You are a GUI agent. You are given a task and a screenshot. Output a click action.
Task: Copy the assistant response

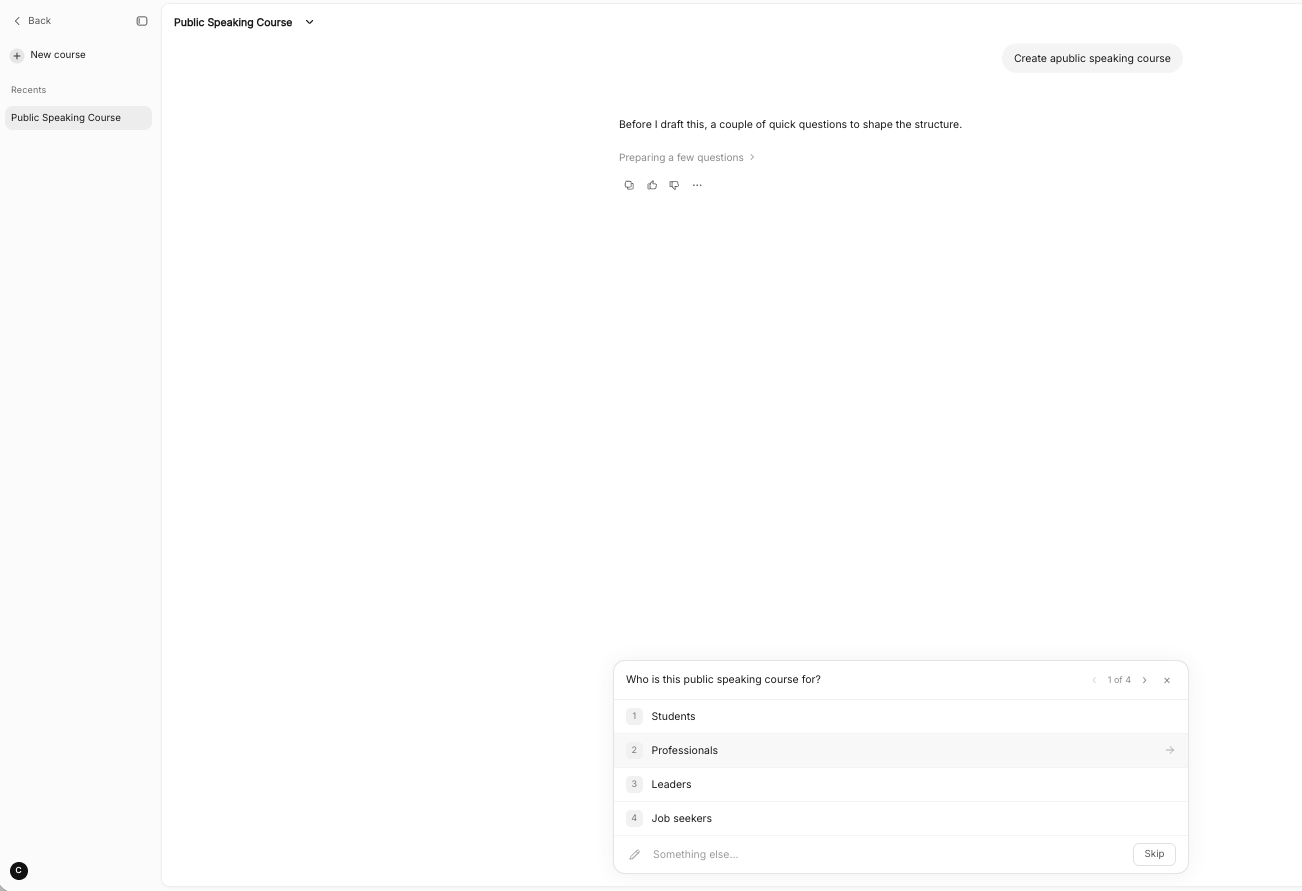(629, 185)
